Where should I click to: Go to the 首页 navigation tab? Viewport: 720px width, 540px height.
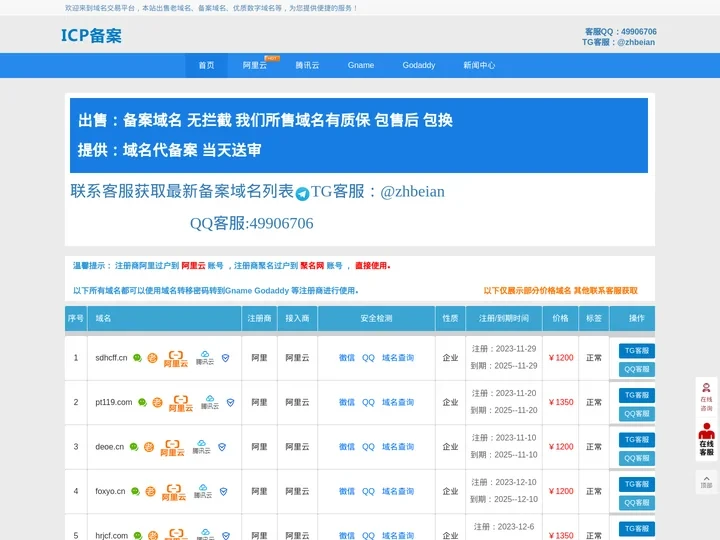[x=206, y=65]
